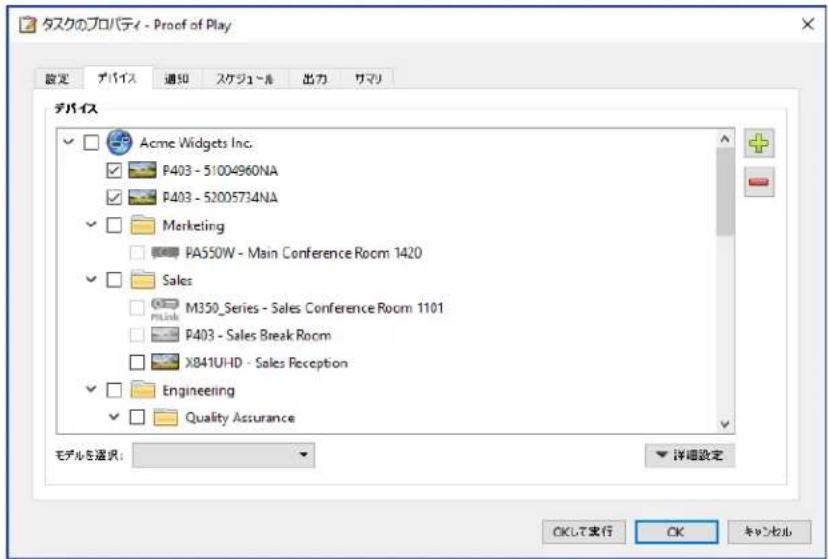
Task: Click the OKして実行 button
Action: (x=584, y=532)
